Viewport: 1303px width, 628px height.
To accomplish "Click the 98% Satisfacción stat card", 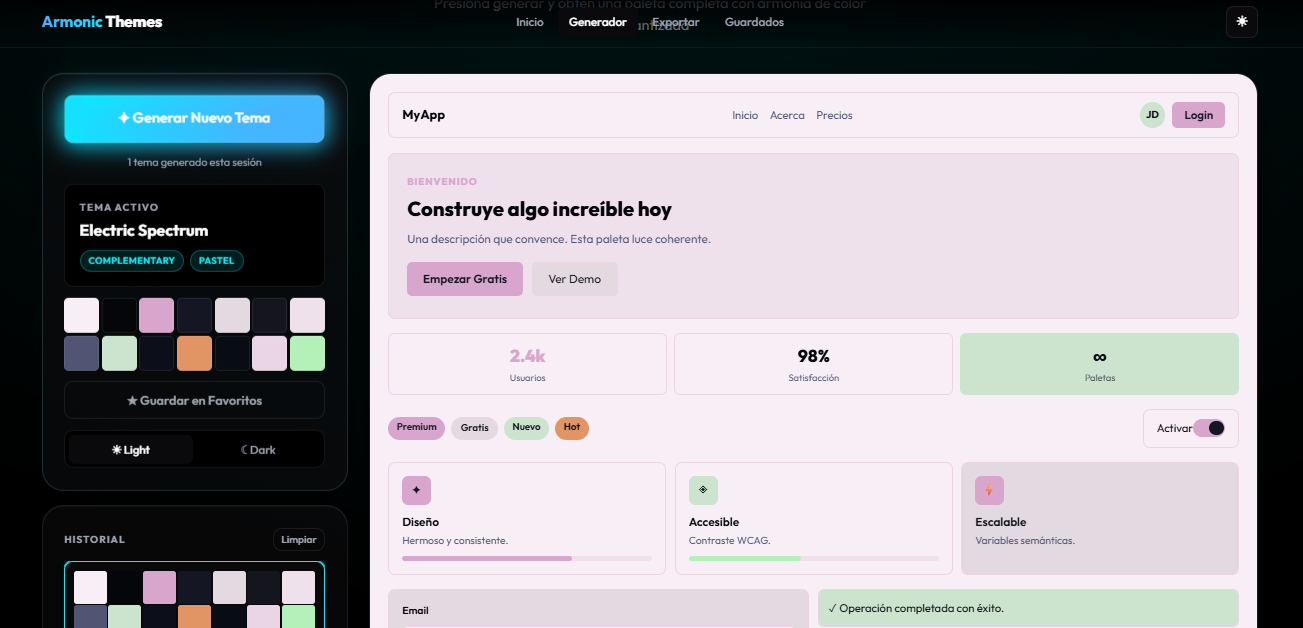I will pyautogui.click(x=813, y=364).
